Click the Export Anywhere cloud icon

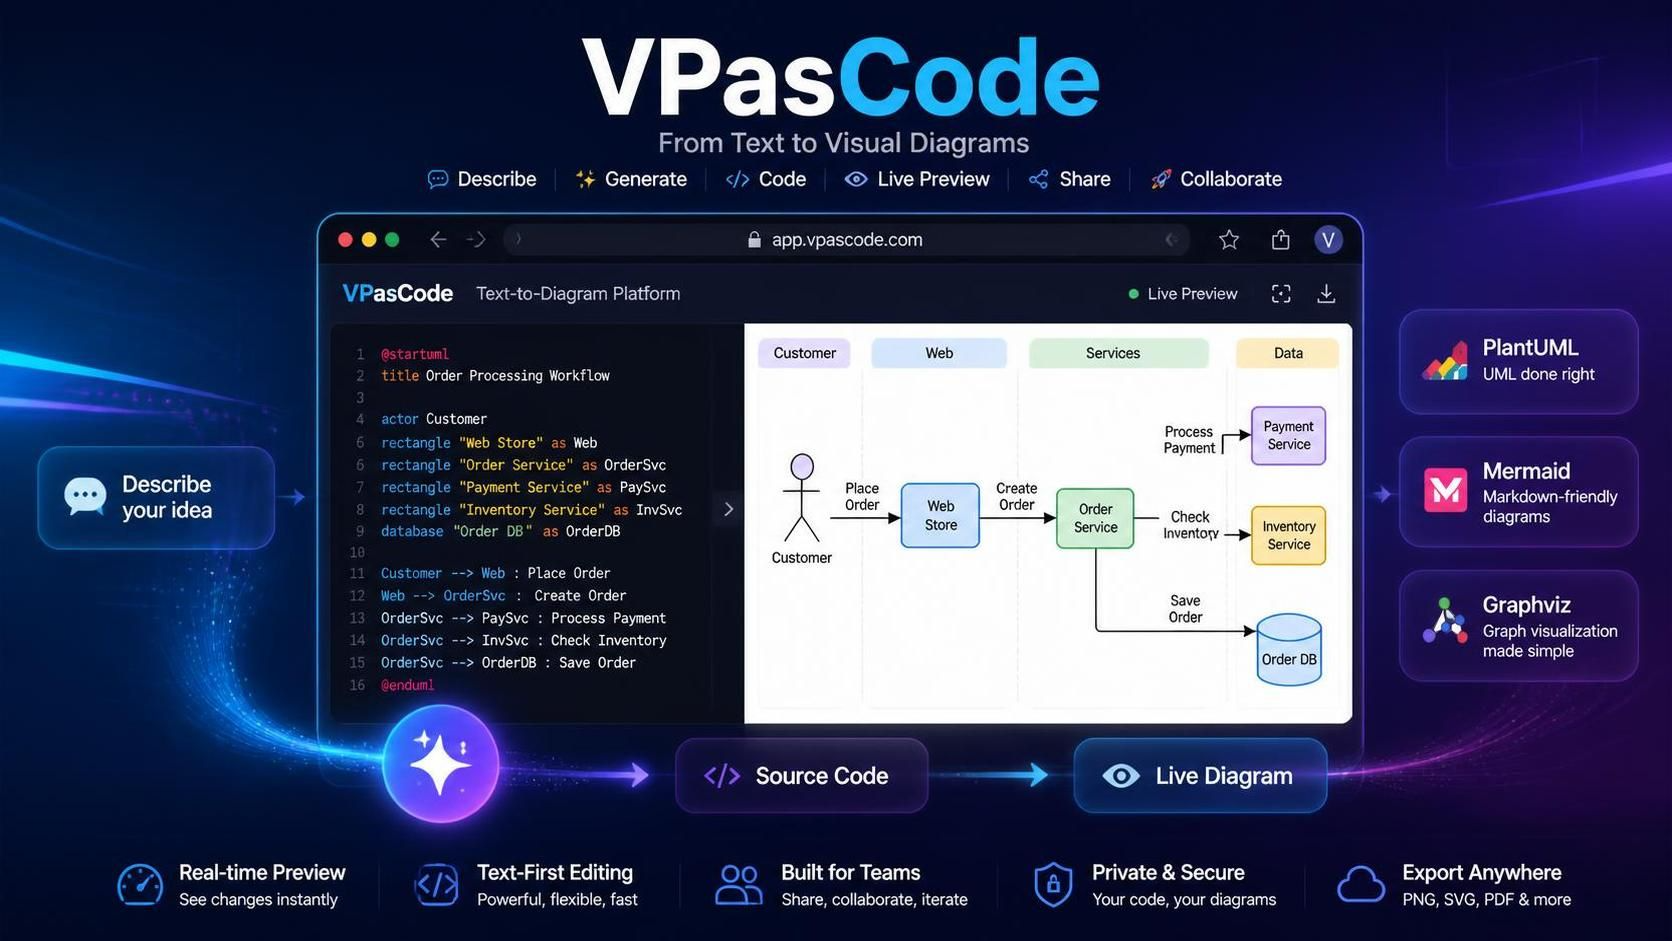pyautogui.click(x=1361, y=885)
